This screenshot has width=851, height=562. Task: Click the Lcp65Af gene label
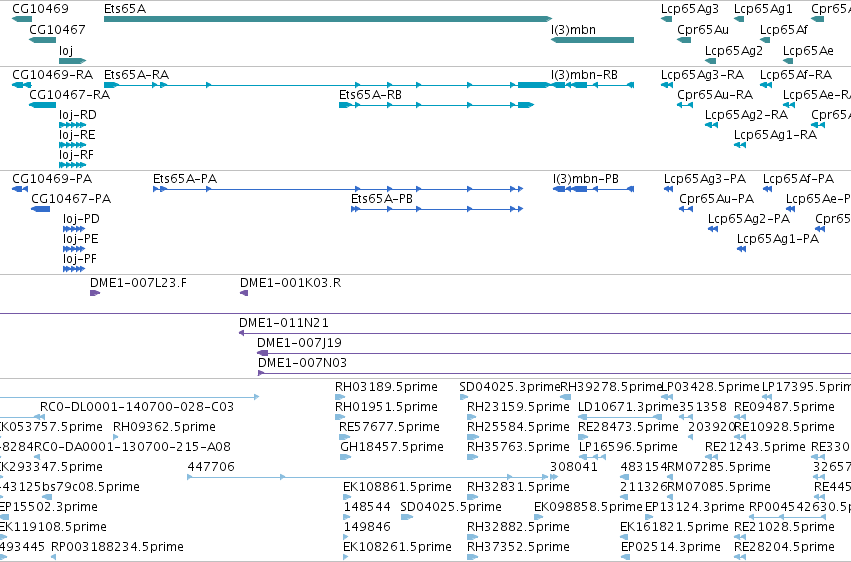click(783, 29)
